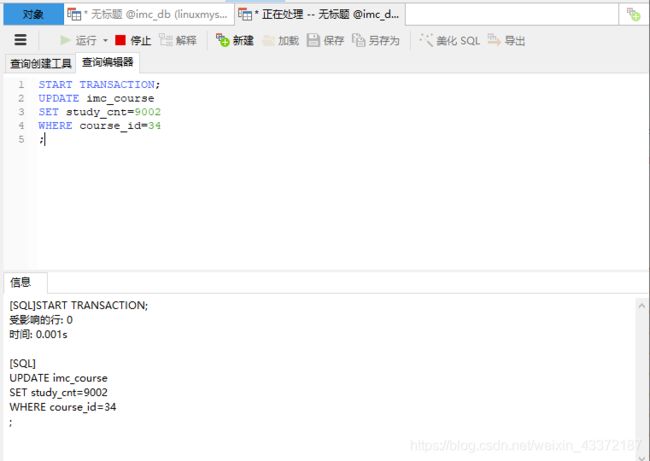Click the Save As (另存为) icon
The width and height of the screenshot is (650, 461).
coord(359,40)
